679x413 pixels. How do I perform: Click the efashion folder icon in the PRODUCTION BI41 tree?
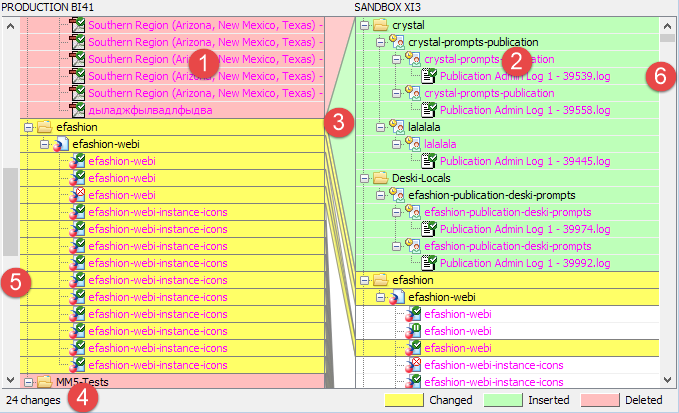(45, 127)
